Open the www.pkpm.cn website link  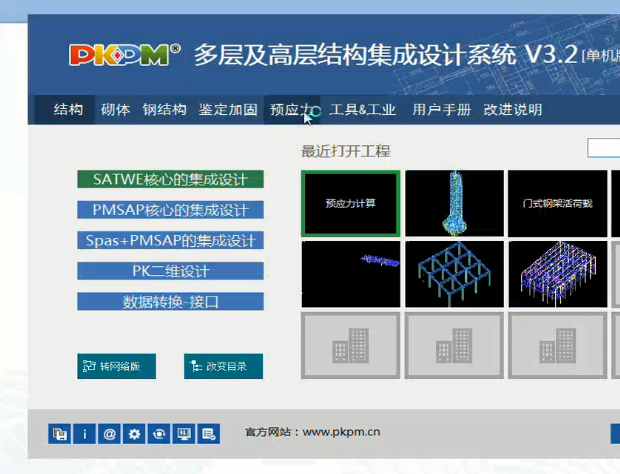point(341,432)
